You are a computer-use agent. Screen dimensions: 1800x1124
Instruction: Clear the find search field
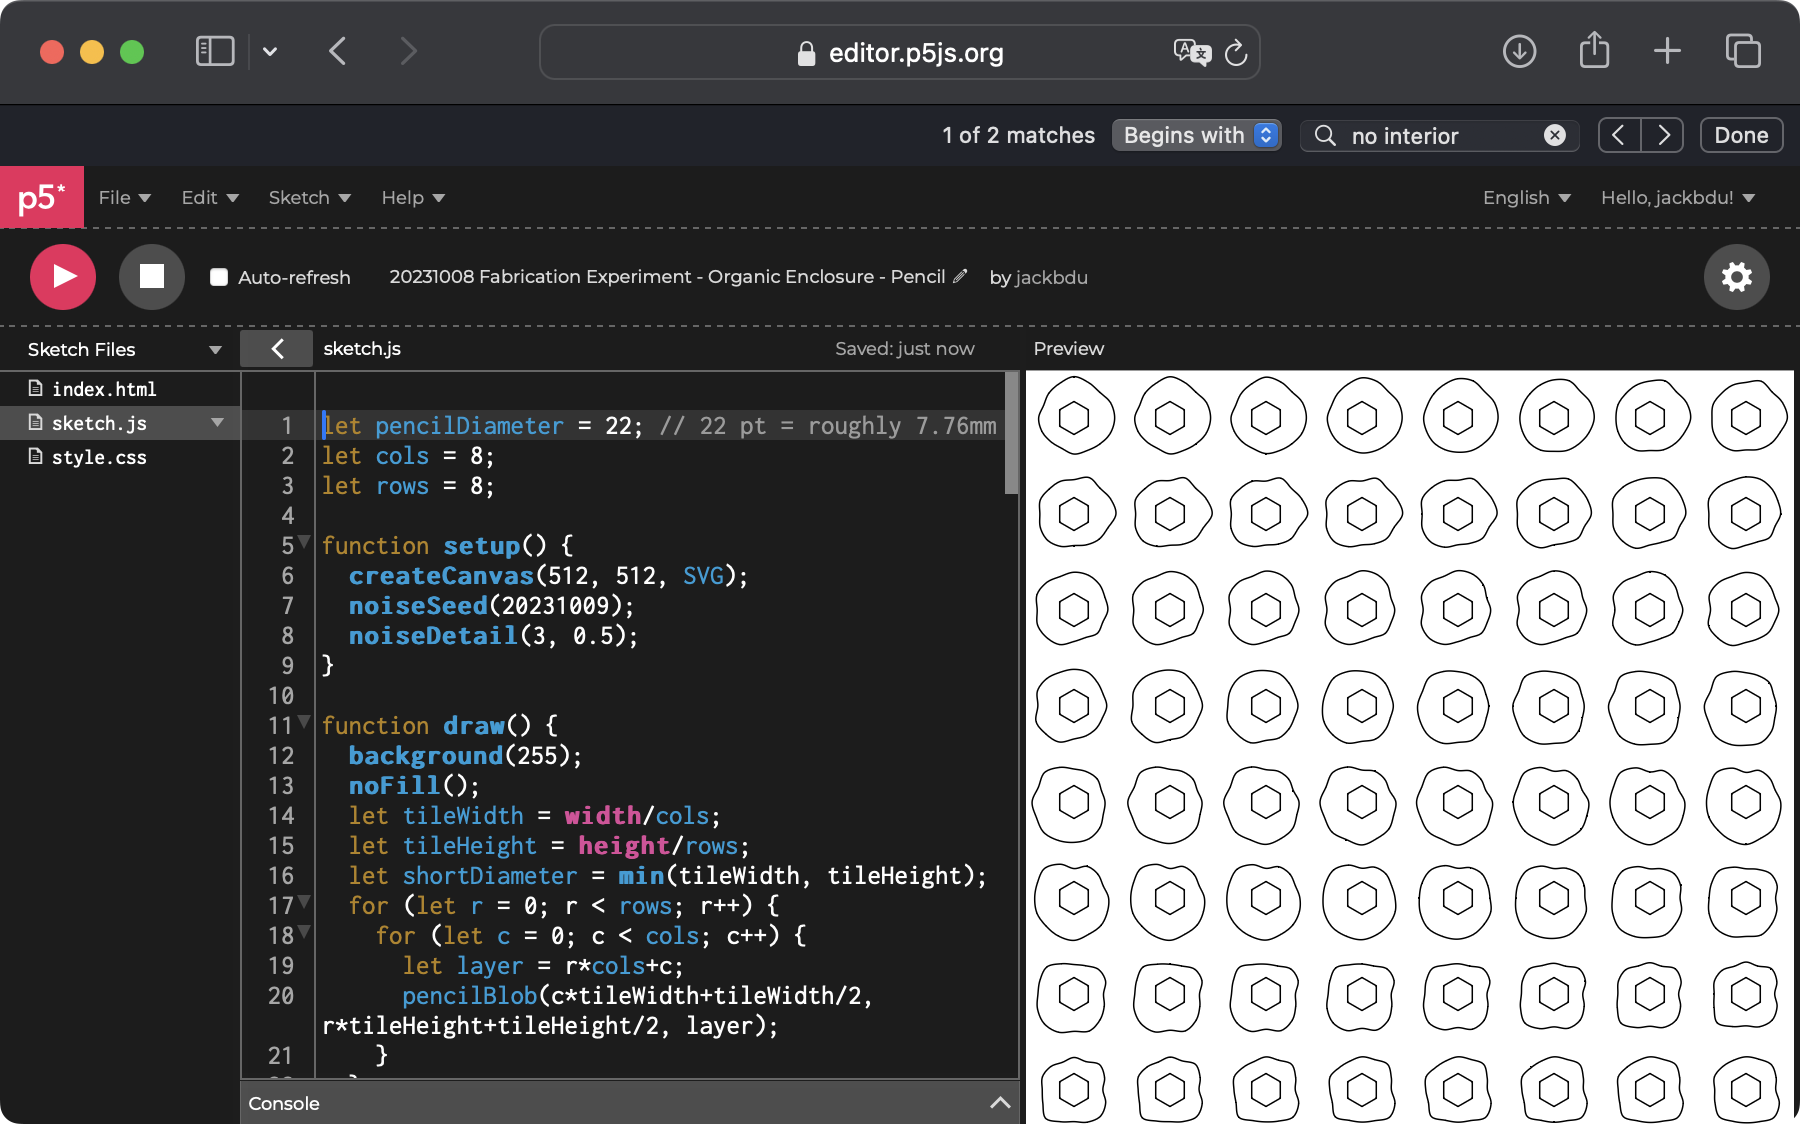[1554, 135]
